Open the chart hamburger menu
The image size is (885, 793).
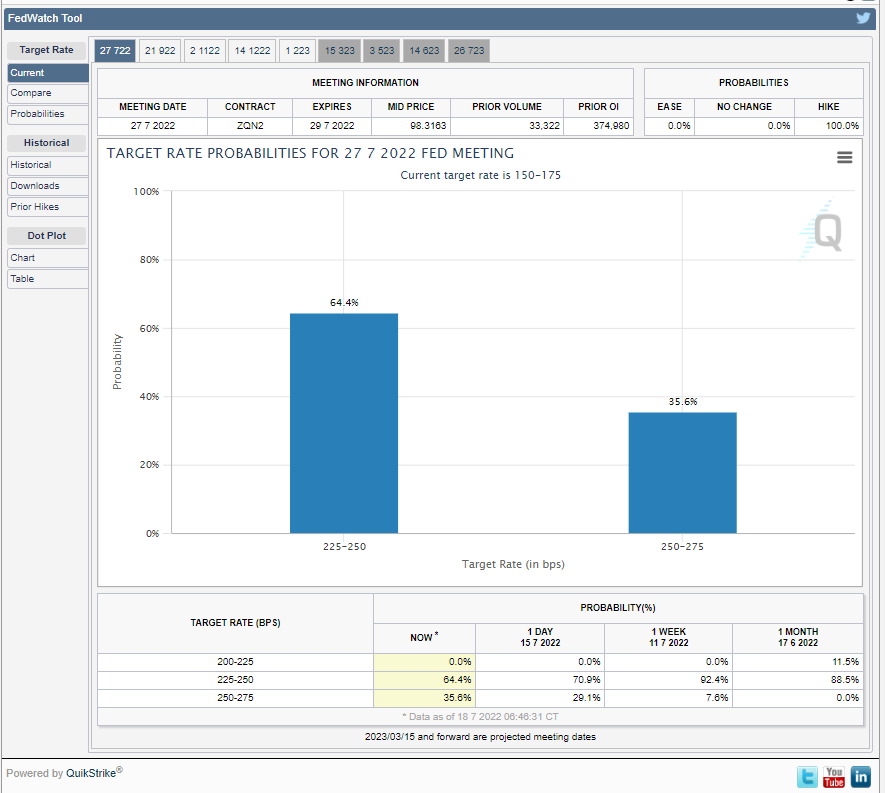point(844,157)
